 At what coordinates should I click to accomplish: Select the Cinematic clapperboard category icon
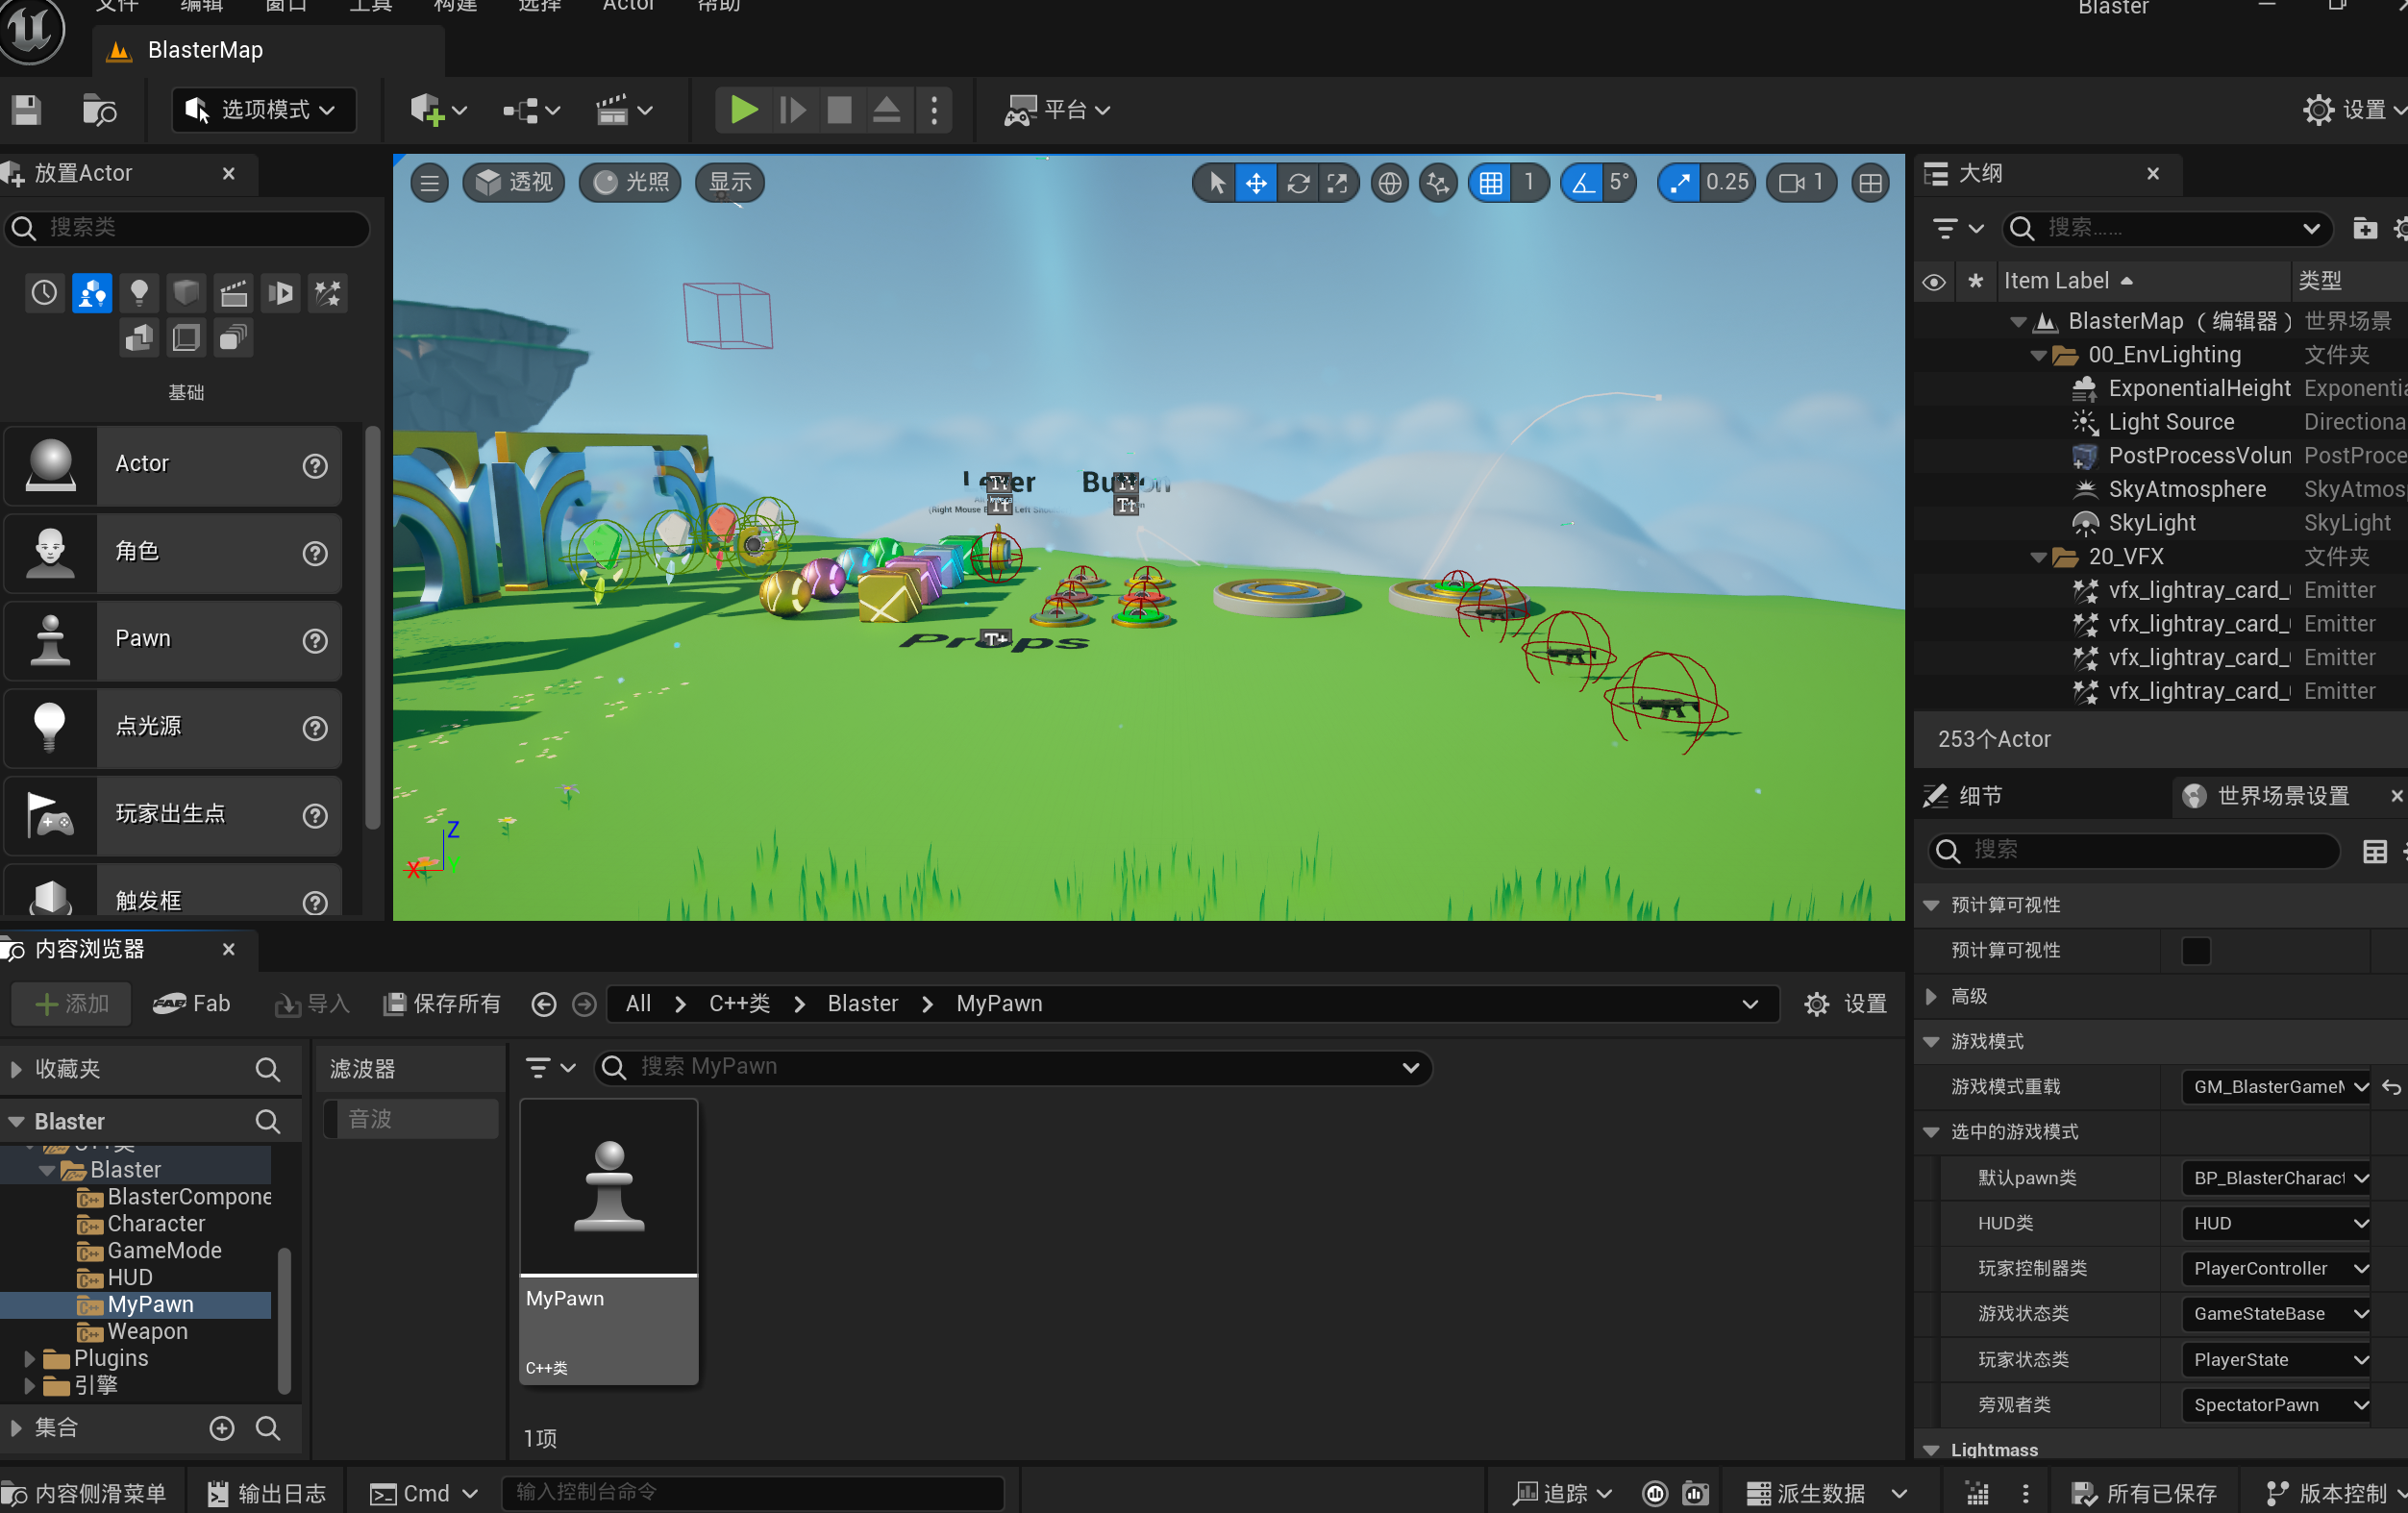click(233, 293)
